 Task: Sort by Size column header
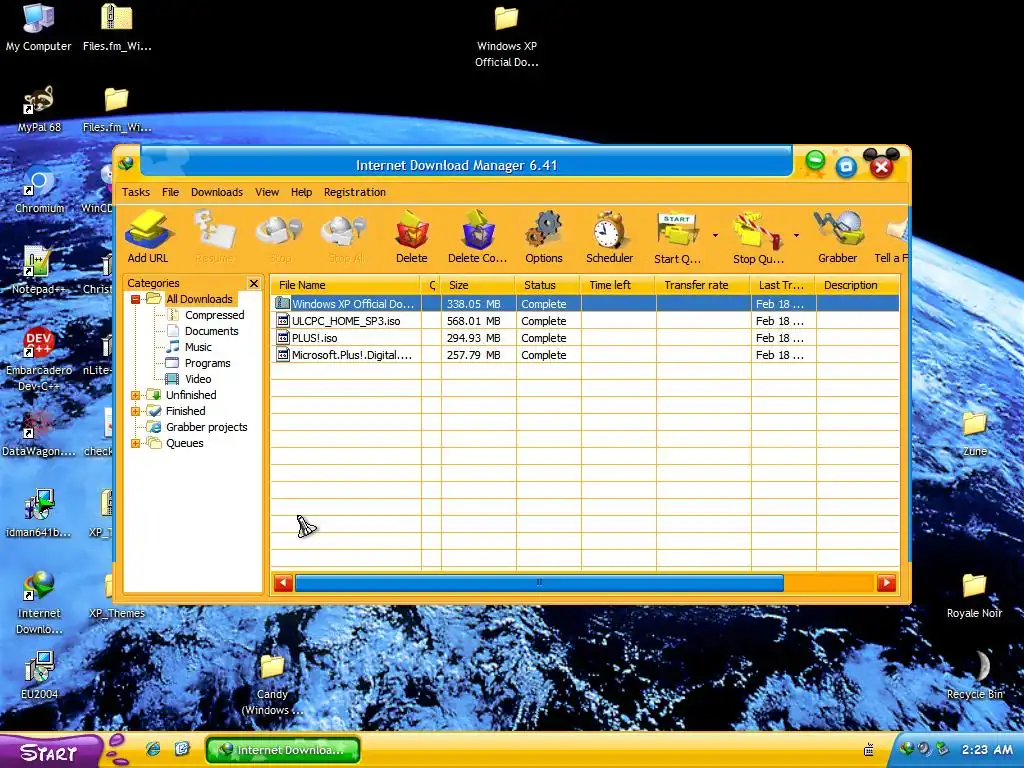pos(479,285)
